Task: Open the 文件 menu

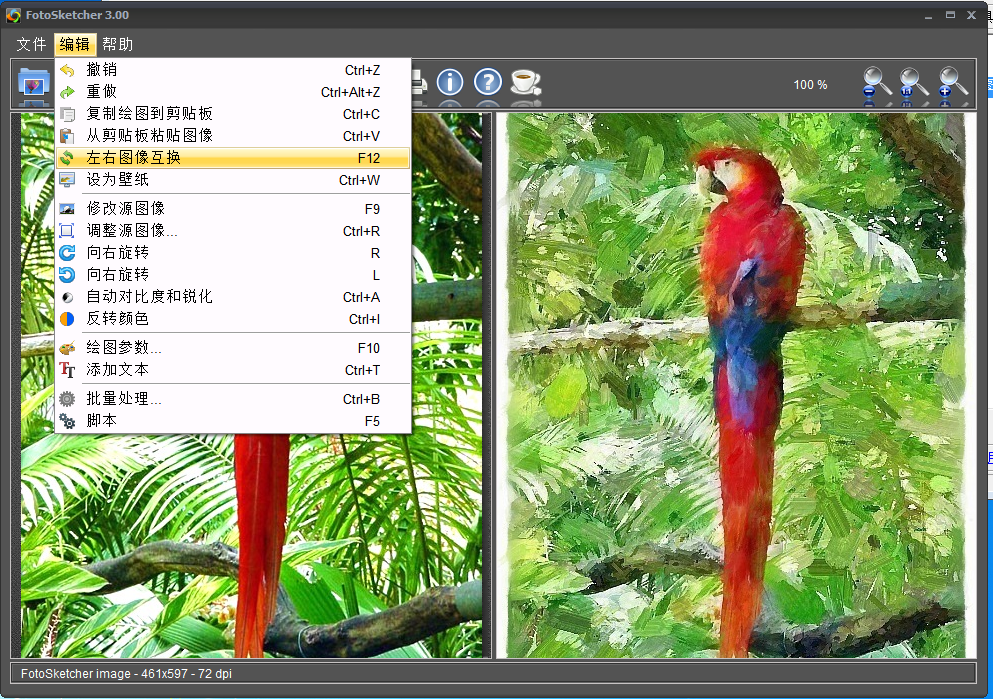Action: click(x=31, y=44)
